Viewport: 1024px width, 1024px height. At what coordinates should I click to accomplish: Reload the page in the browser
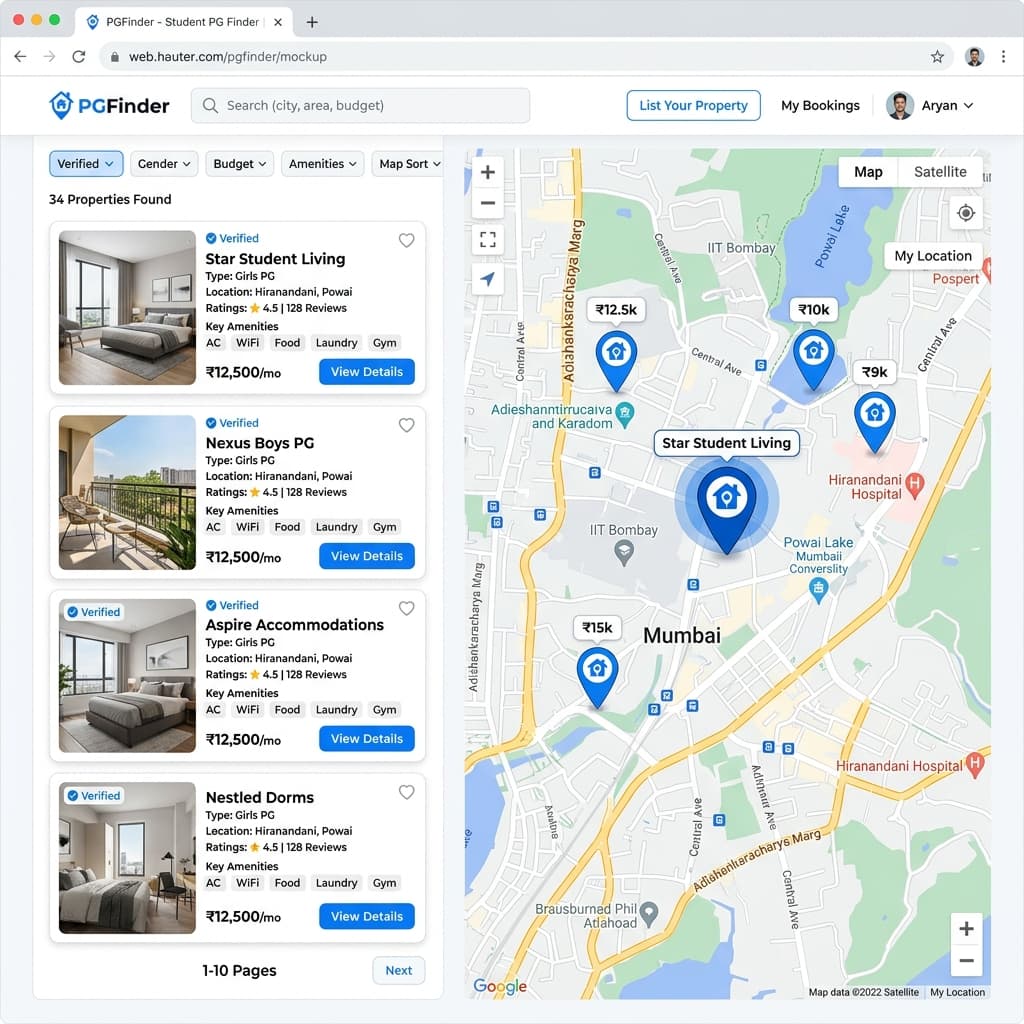click(x=79, y=57)
